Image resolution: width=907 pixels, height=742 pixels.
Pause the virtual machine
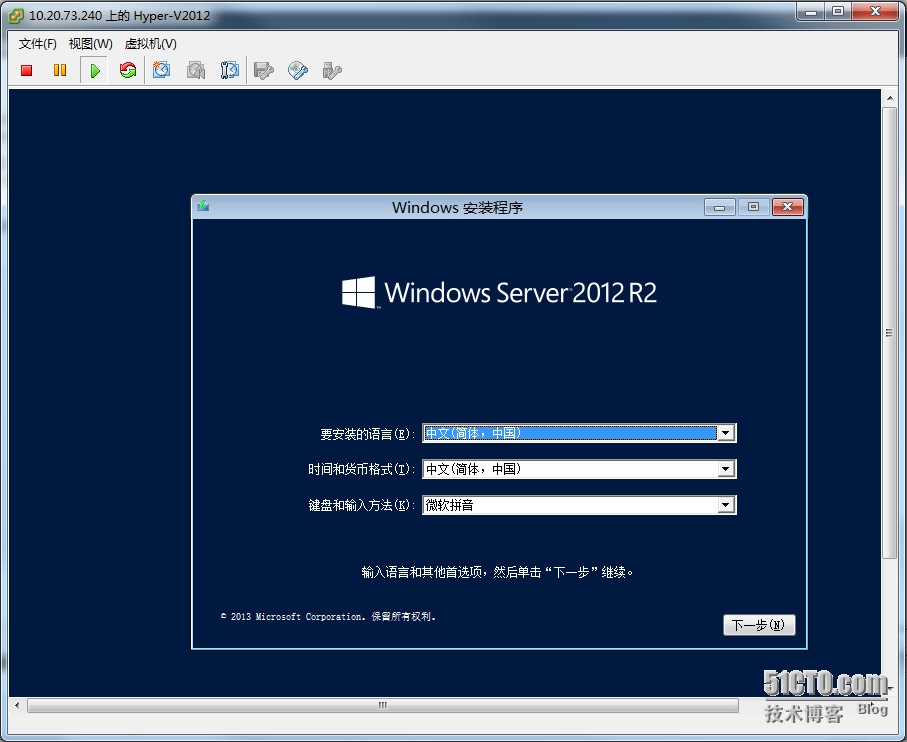click(60, 71)
